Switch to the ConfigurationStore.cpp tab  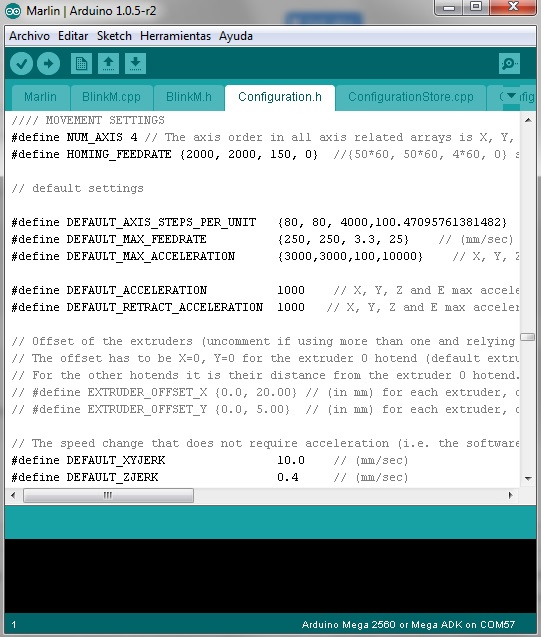pyautogui.click(x=411, y=98)
